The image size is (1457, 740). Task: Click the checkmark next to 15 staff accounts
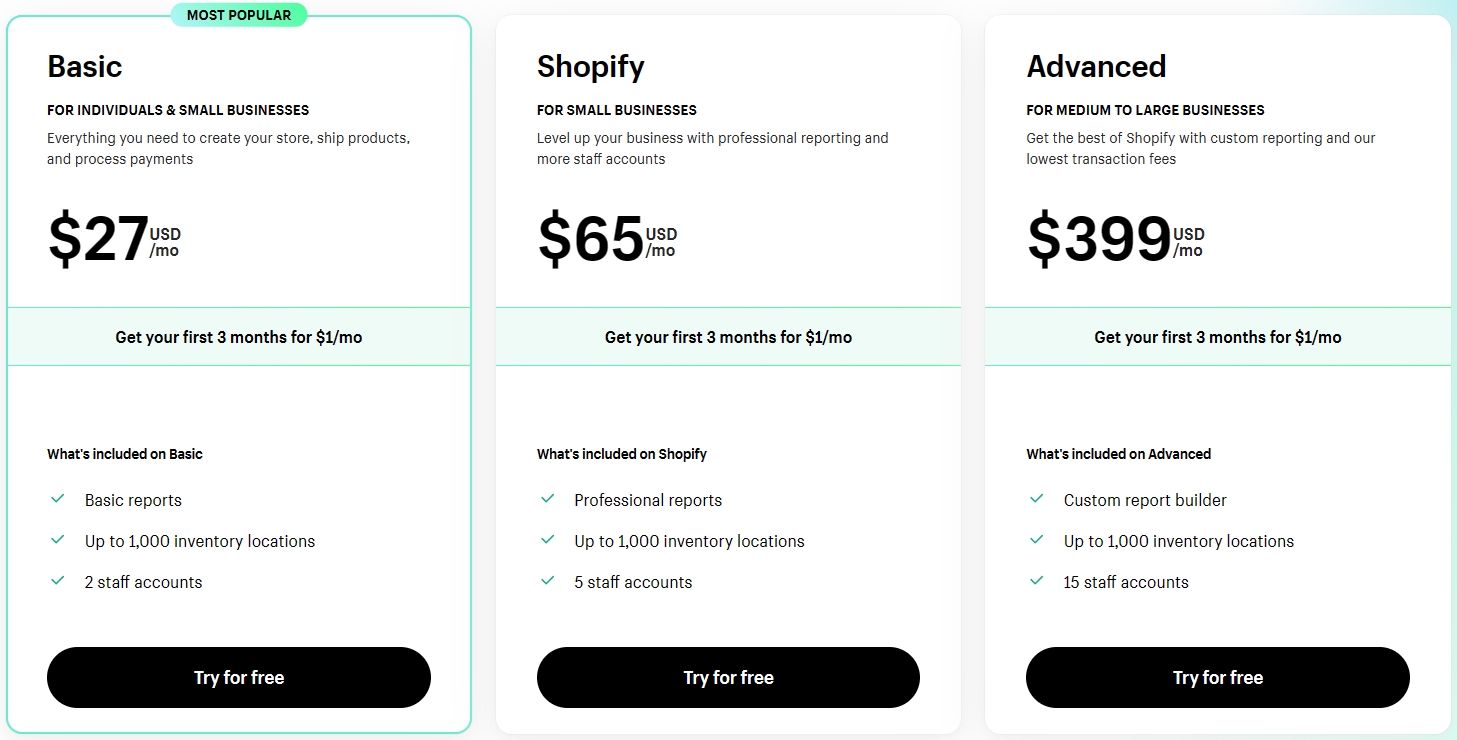point(1036,581)
